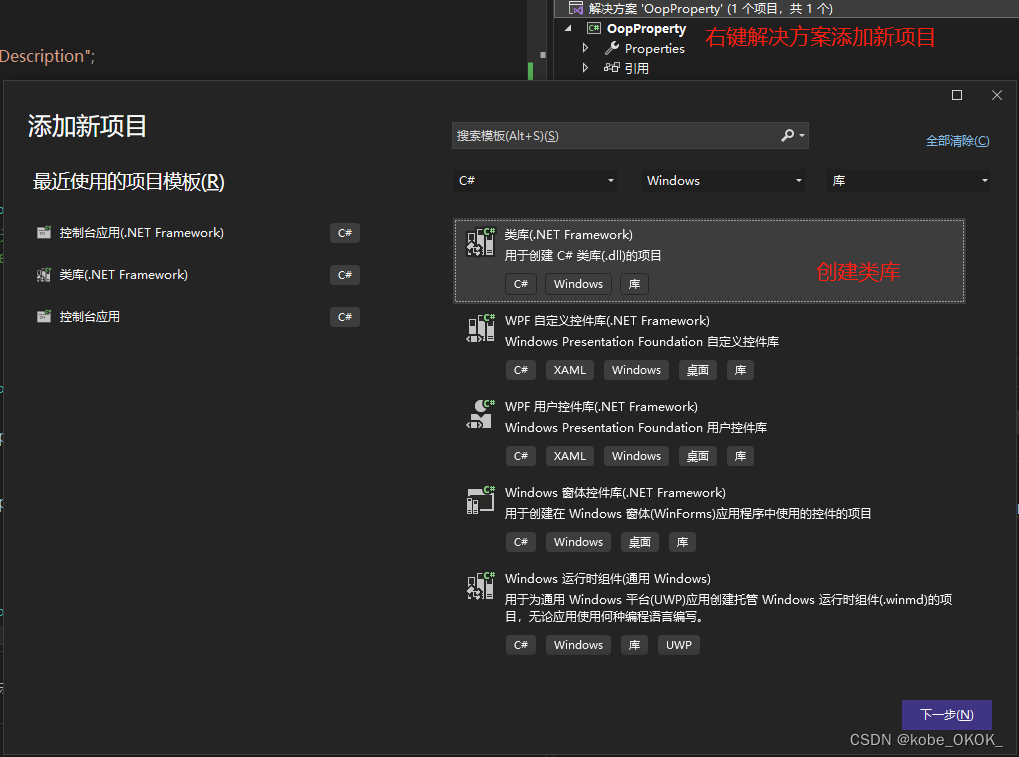Click the 下一步(N) button
This screenshot has height=757, width=1019.
pyautogui.click(x=947, y=715)
